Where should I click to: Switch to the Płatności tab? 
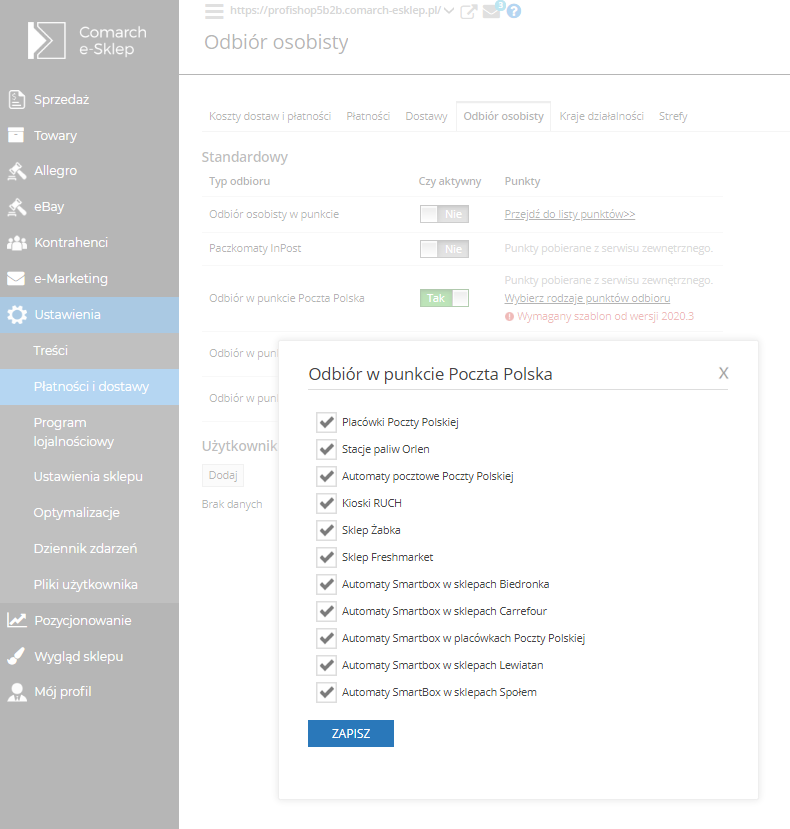click(368, 116)
